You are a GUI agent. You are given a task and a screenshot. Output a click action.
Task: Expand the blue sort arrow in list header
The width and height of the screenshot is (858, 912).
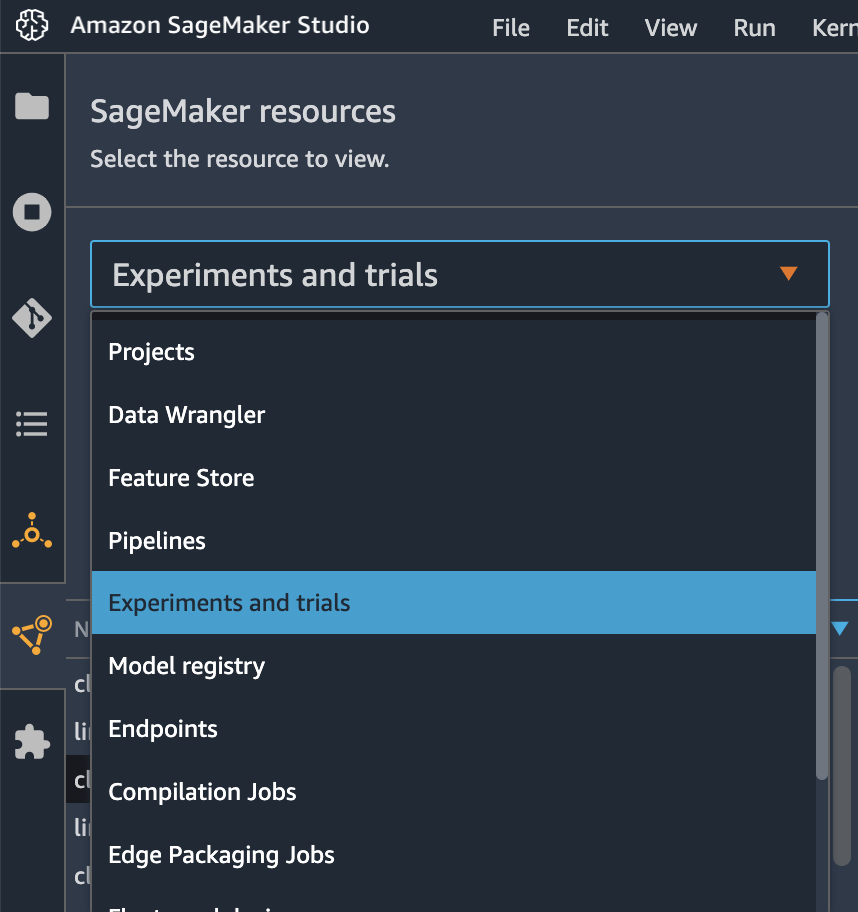[840, 628]
